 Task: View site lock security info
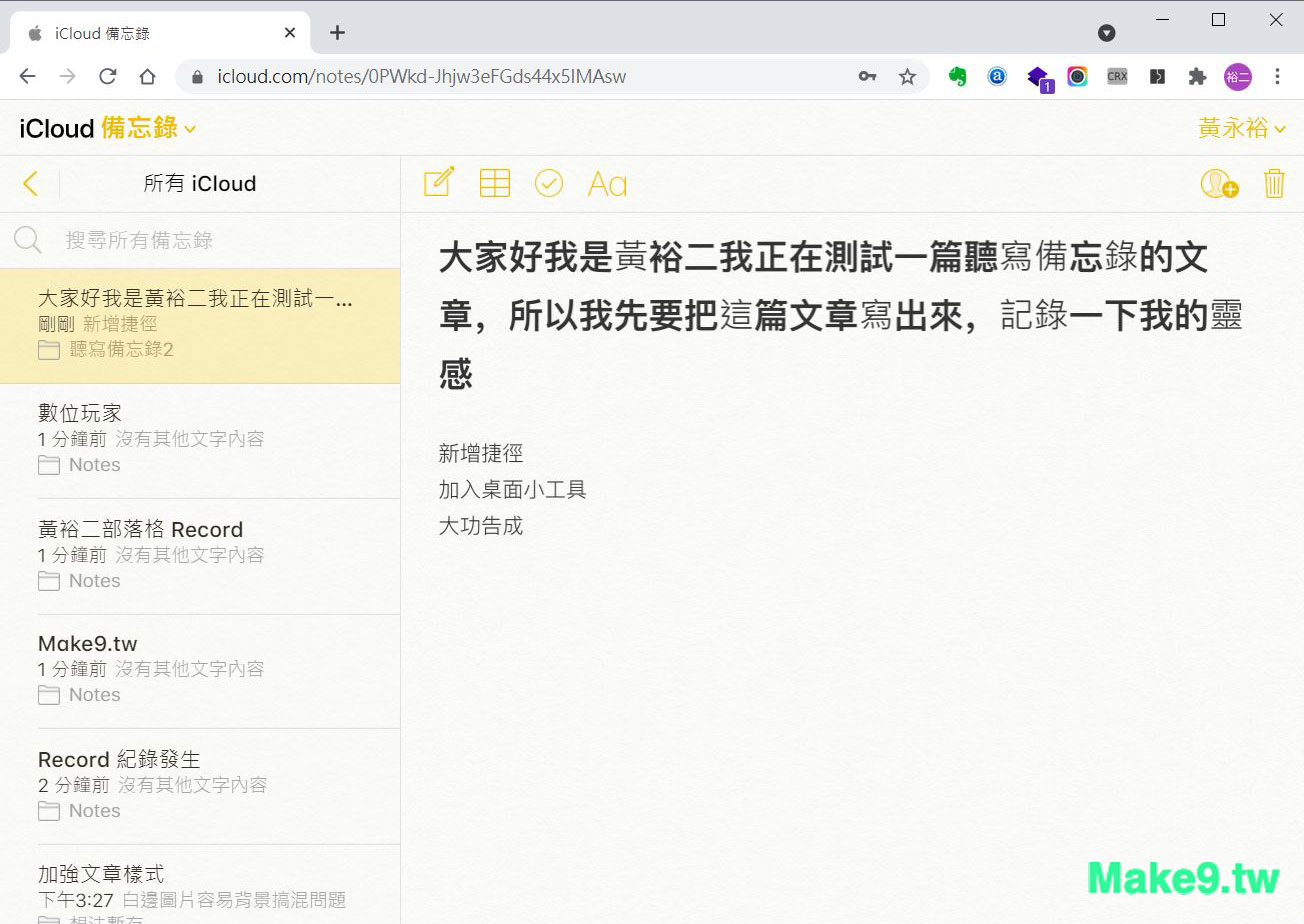197,76
